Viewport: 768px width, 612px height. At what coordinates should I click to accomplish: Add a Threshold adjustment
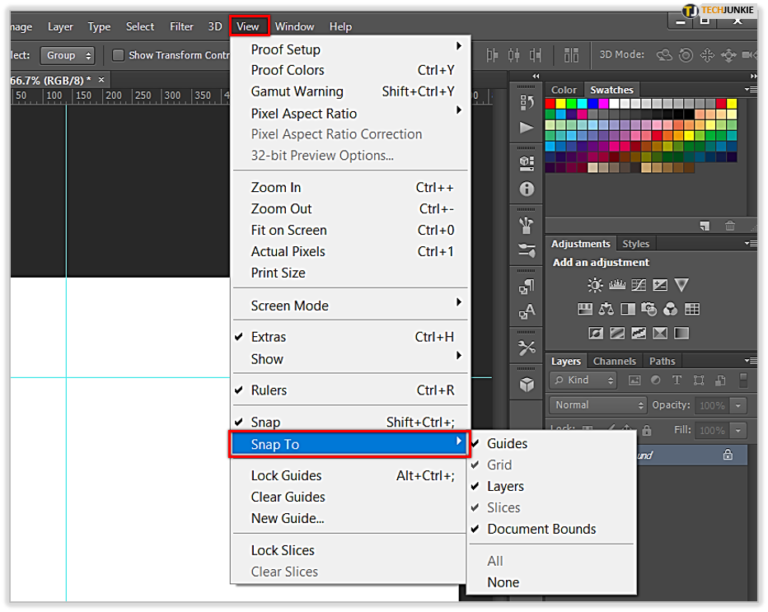638,333
